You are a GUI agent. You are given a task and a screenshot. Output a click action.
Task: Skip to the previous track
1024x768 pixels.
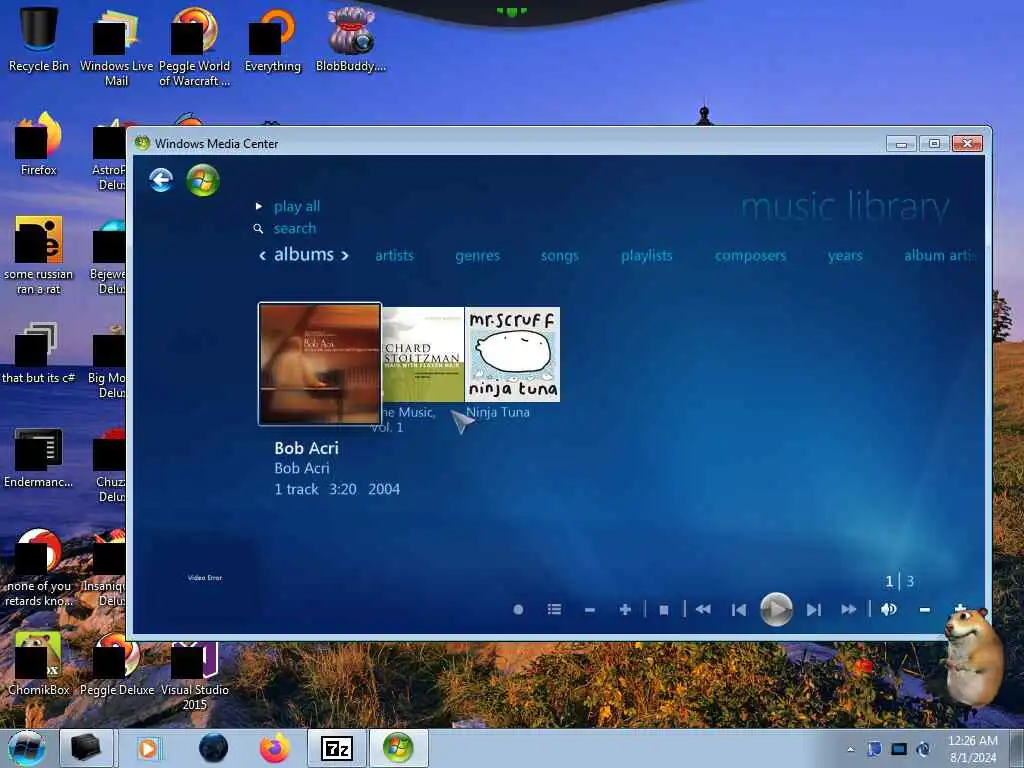tap(739, 610)
